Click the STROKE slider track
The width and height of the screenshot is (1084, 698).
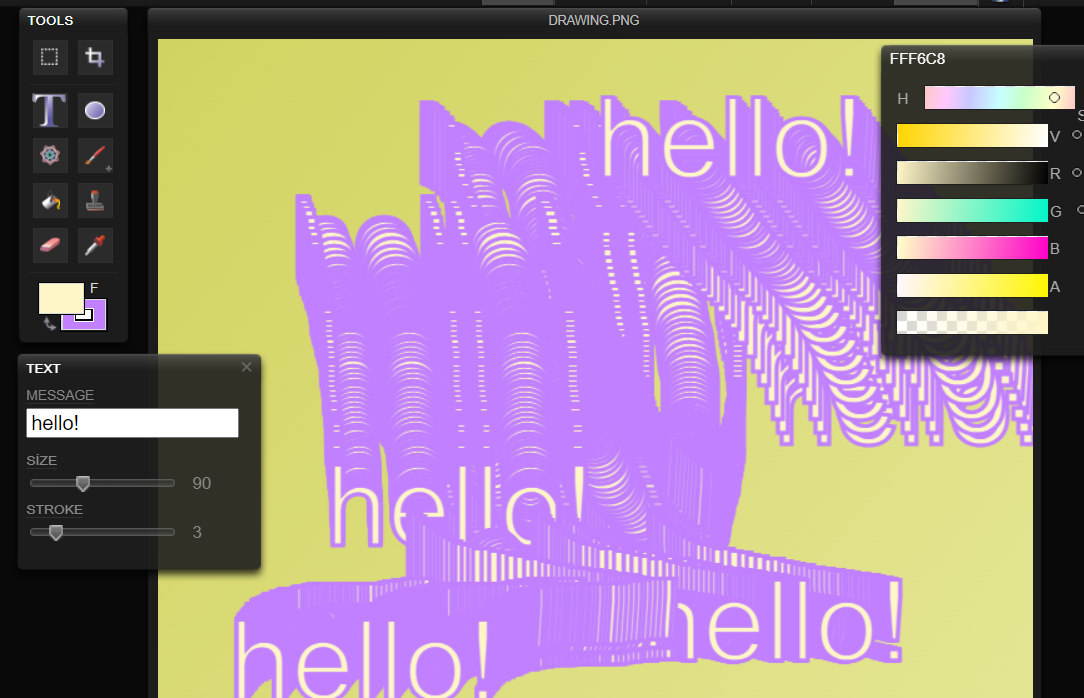102,532
